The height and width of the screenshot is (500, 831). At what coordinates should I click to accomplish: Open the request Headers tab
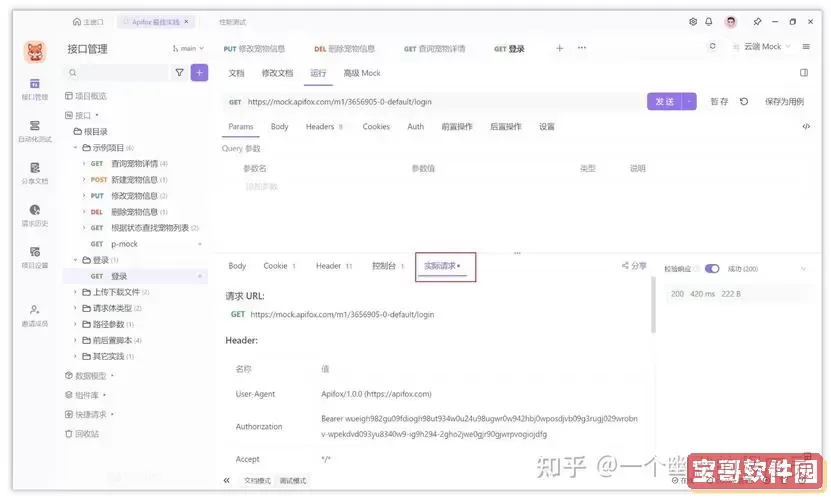pos(324,127)
